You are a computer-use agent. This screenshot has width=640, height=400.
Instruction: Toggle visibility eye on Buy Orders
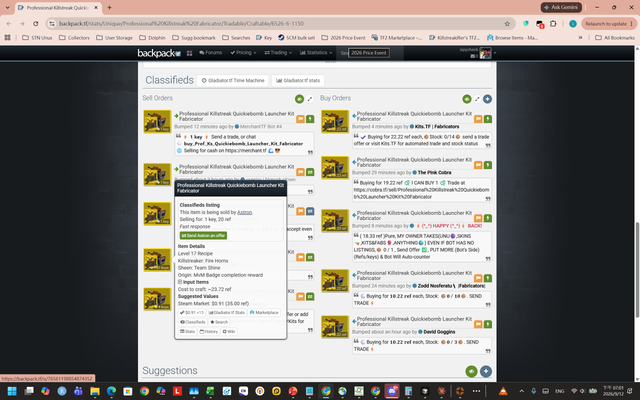click(x=467, y=99)
